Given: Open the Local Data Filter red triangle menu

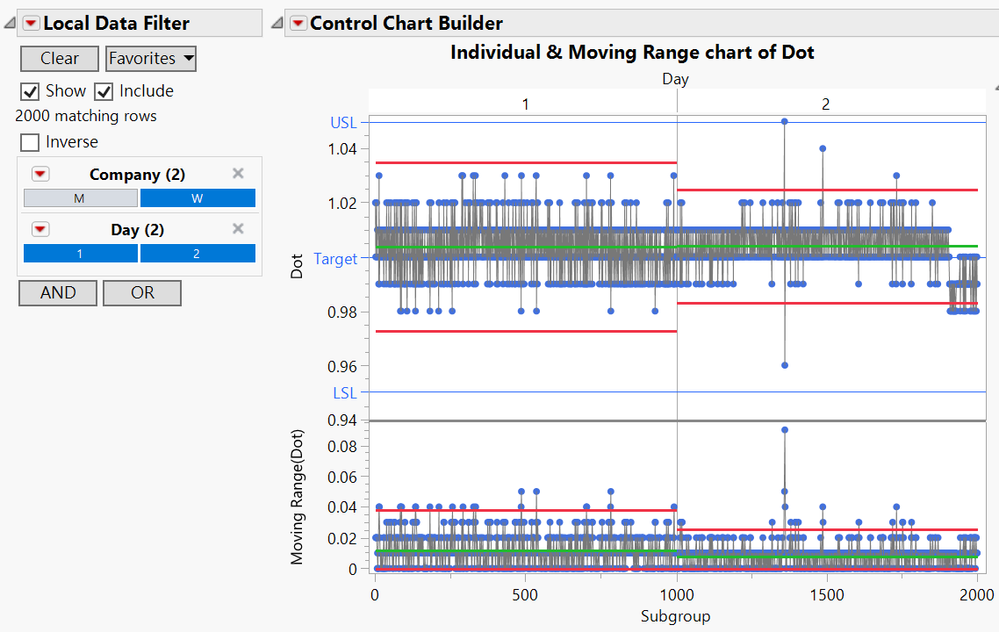Looking at the screenshot, I should click(30, 24).
